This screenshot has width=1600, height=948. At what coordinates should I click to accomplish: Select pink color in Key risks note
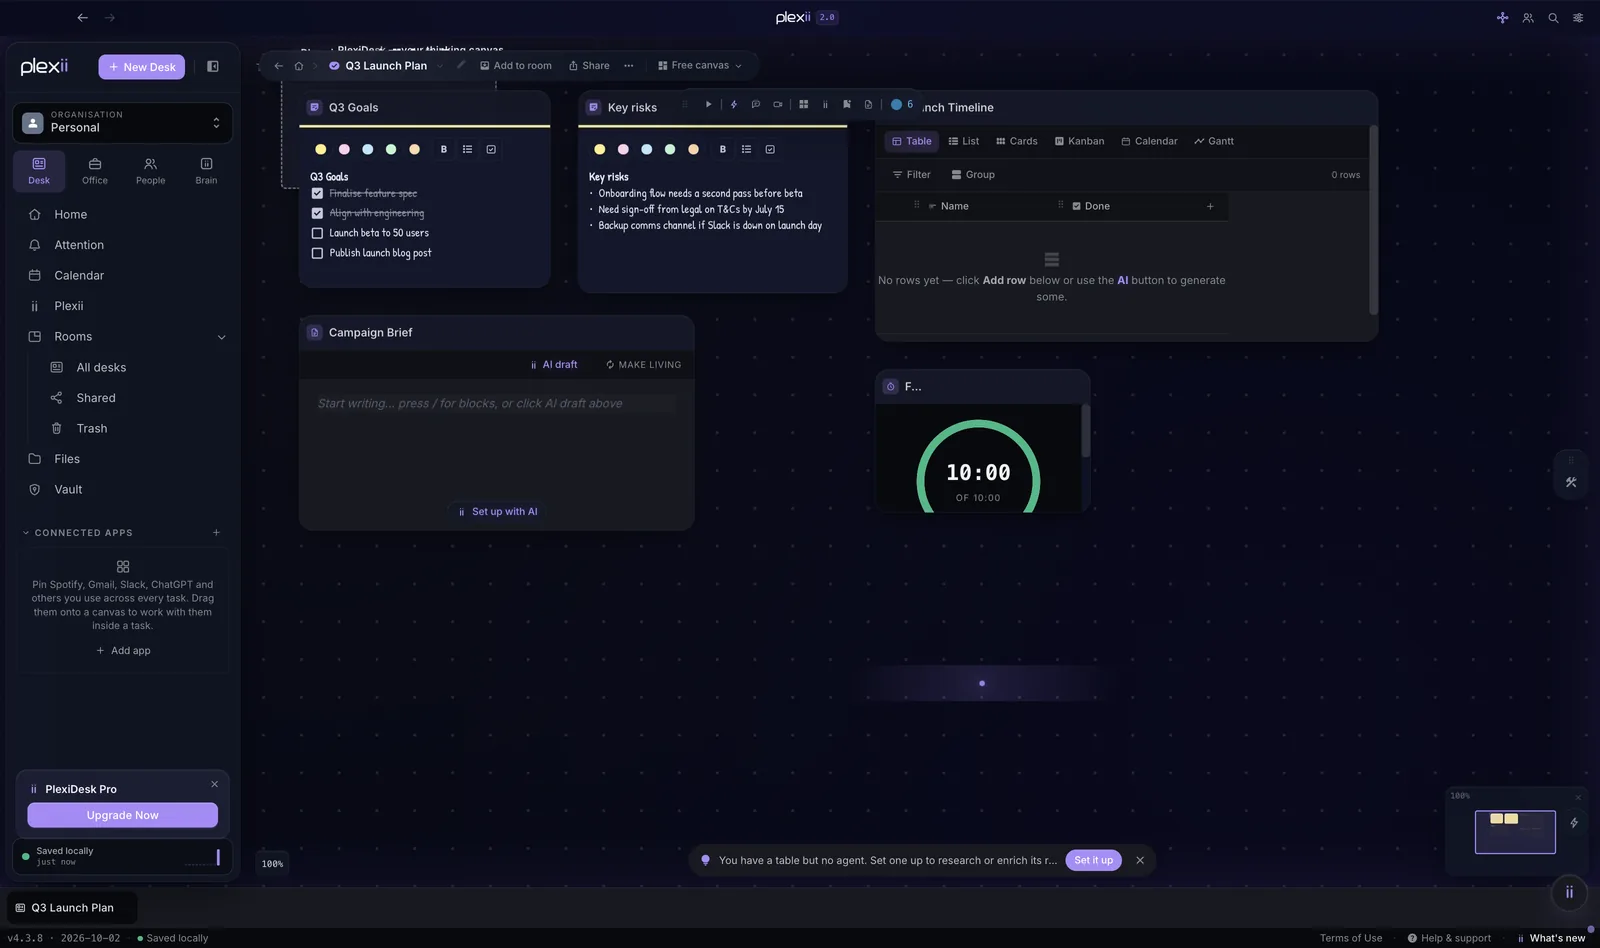coord(623,150)
